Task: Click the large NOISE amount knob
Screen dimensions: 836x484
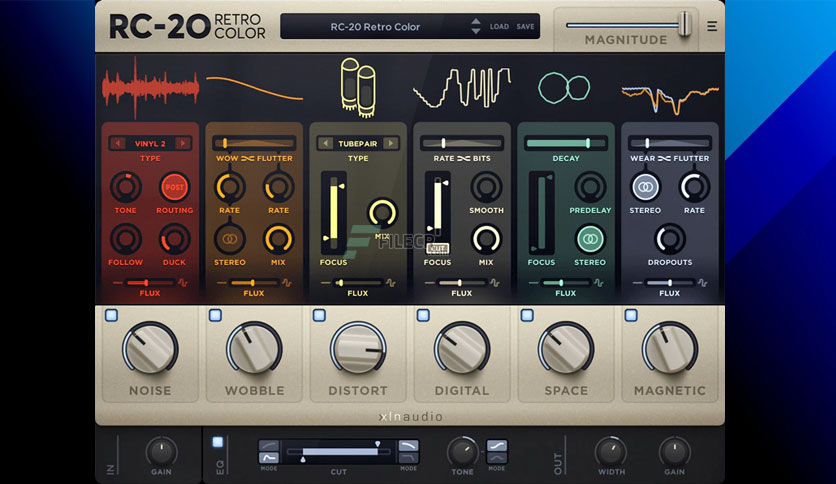Action: 150,348
